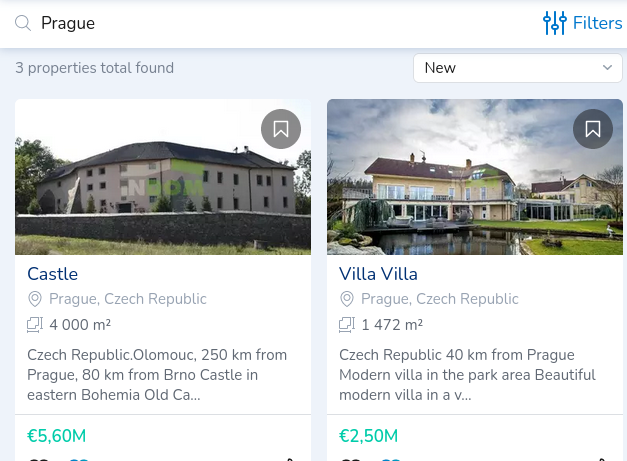Click the Castle €5,60M price
This screenshot has height=461, width=627.
(56, 436)
